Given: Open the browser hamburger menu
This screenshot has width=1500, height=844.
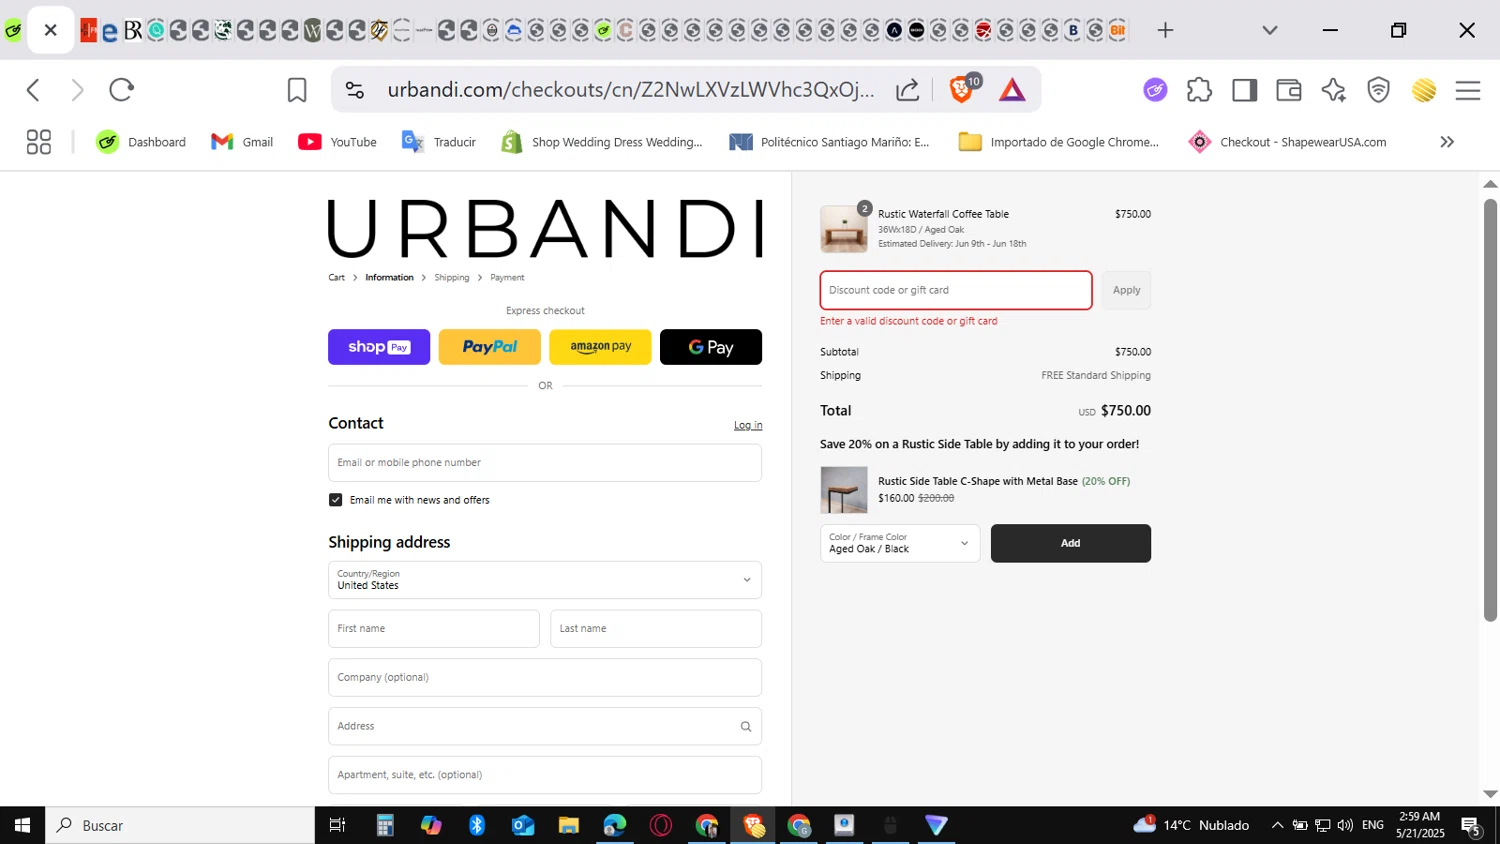Looking at the screenshot, I should tap(1468, 90).
